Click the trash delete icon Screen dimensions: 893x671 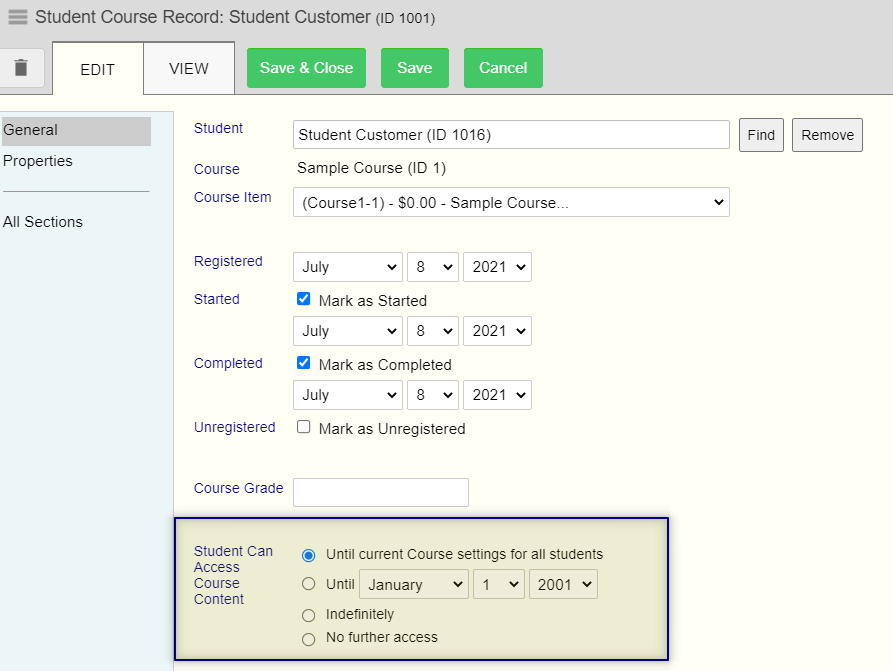click(21, 68)
